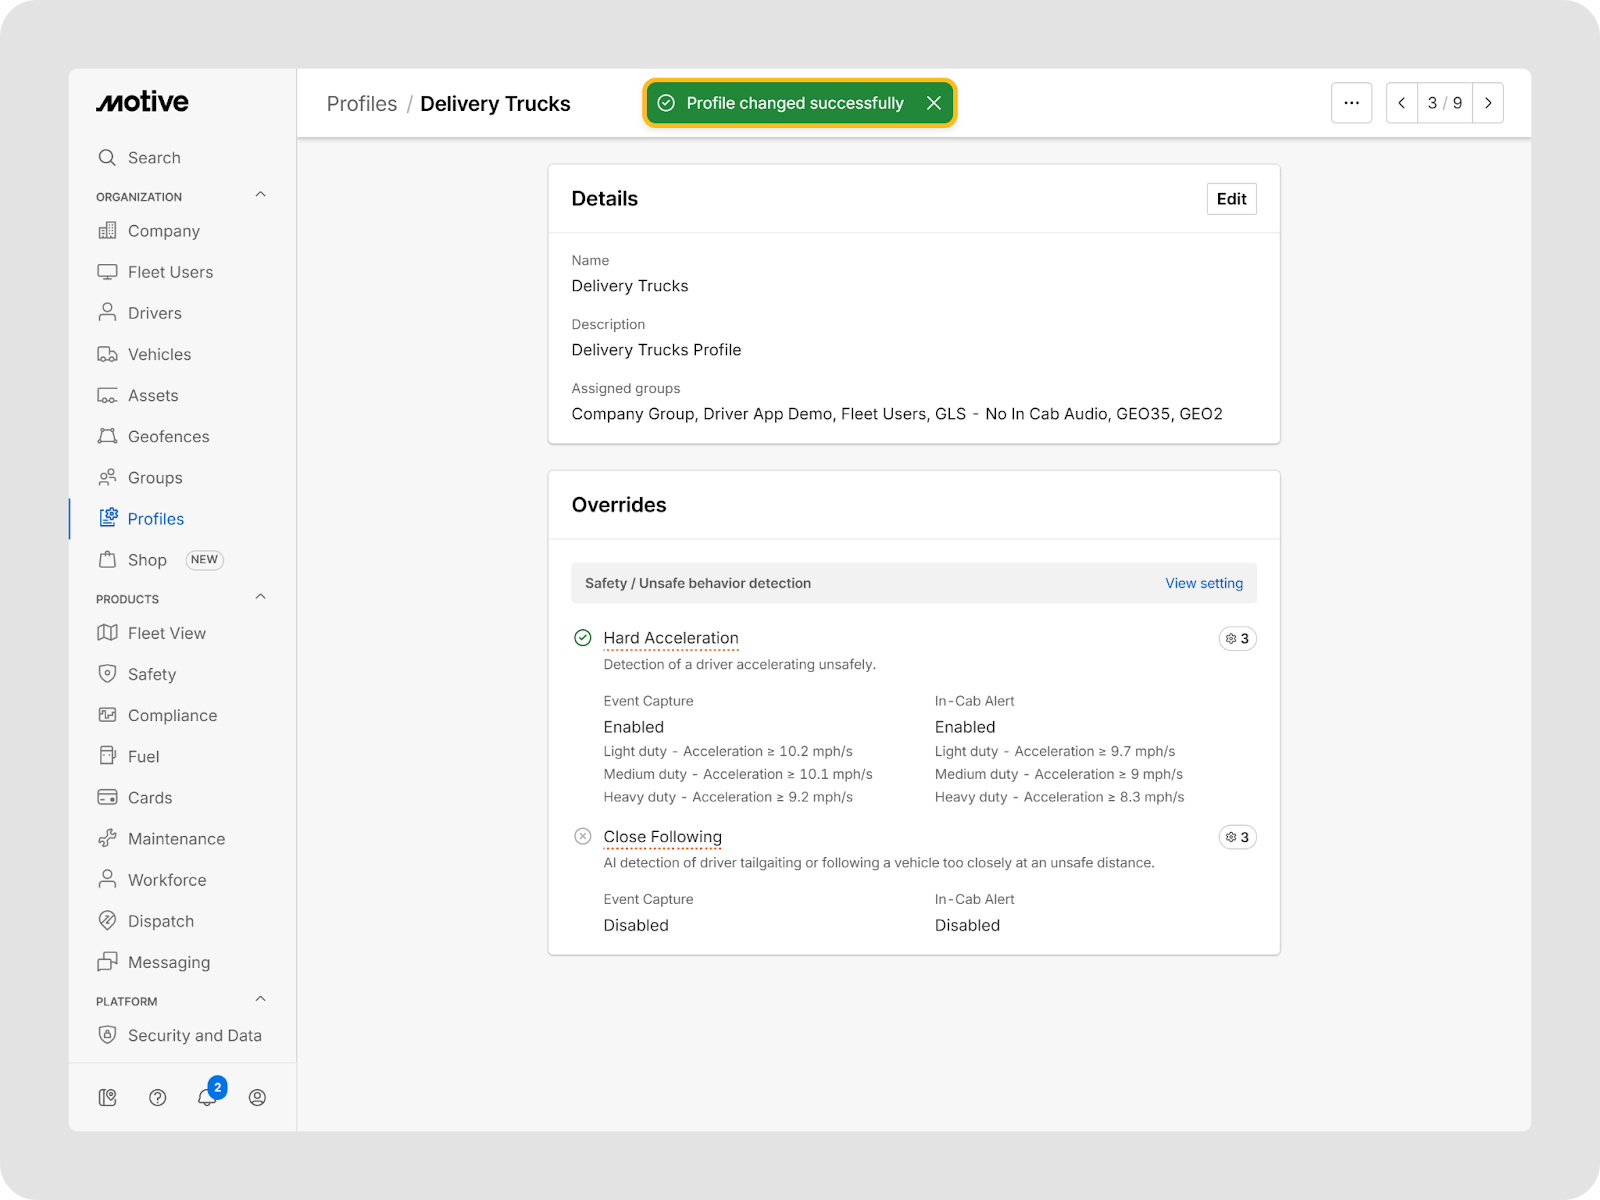This screenshot has height=1200, width=1600.
Task: Click the Search field in sidebar
Action: point(154,158)
